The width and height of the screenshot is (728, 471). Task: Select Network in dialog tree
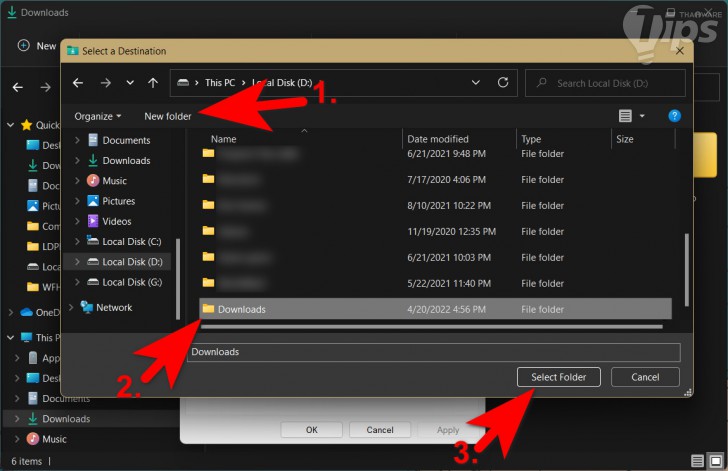114,307
